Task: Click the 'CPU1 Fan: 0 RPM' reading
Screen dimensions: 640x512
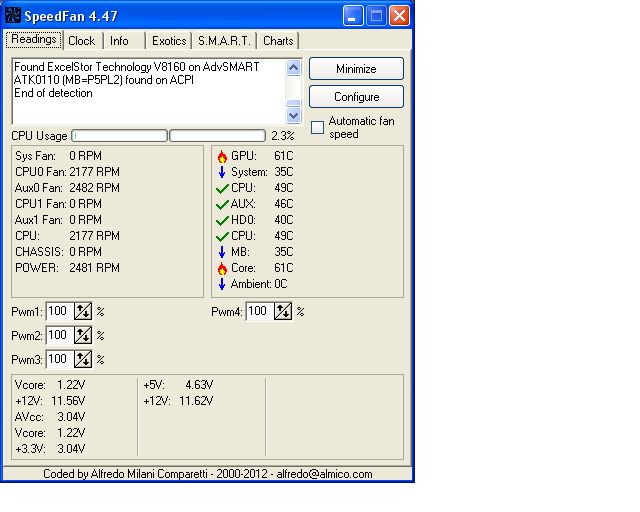Action: click(x=58, y=204)
